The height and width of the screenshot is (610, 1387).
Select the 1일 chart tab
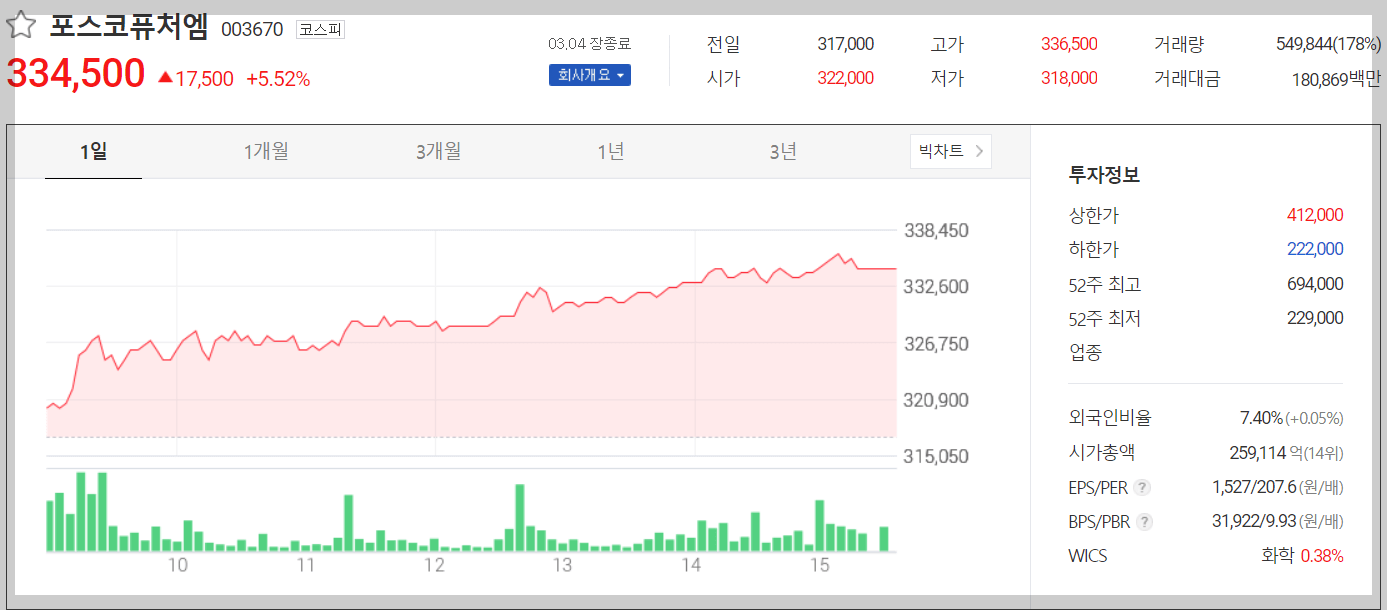[x=93, y=151]
